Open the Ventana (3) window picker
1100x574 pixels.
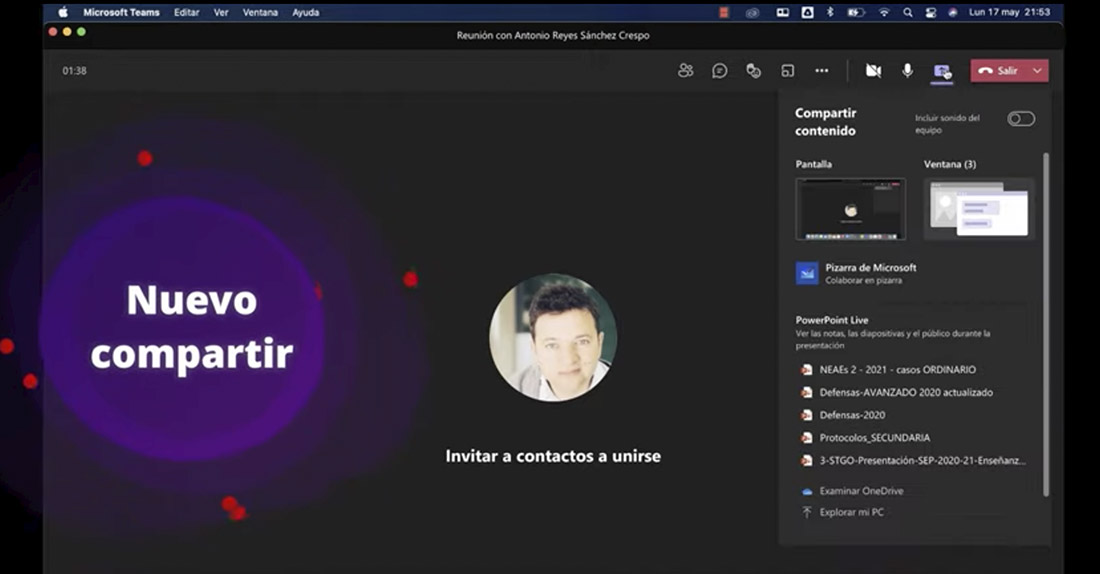978,209
